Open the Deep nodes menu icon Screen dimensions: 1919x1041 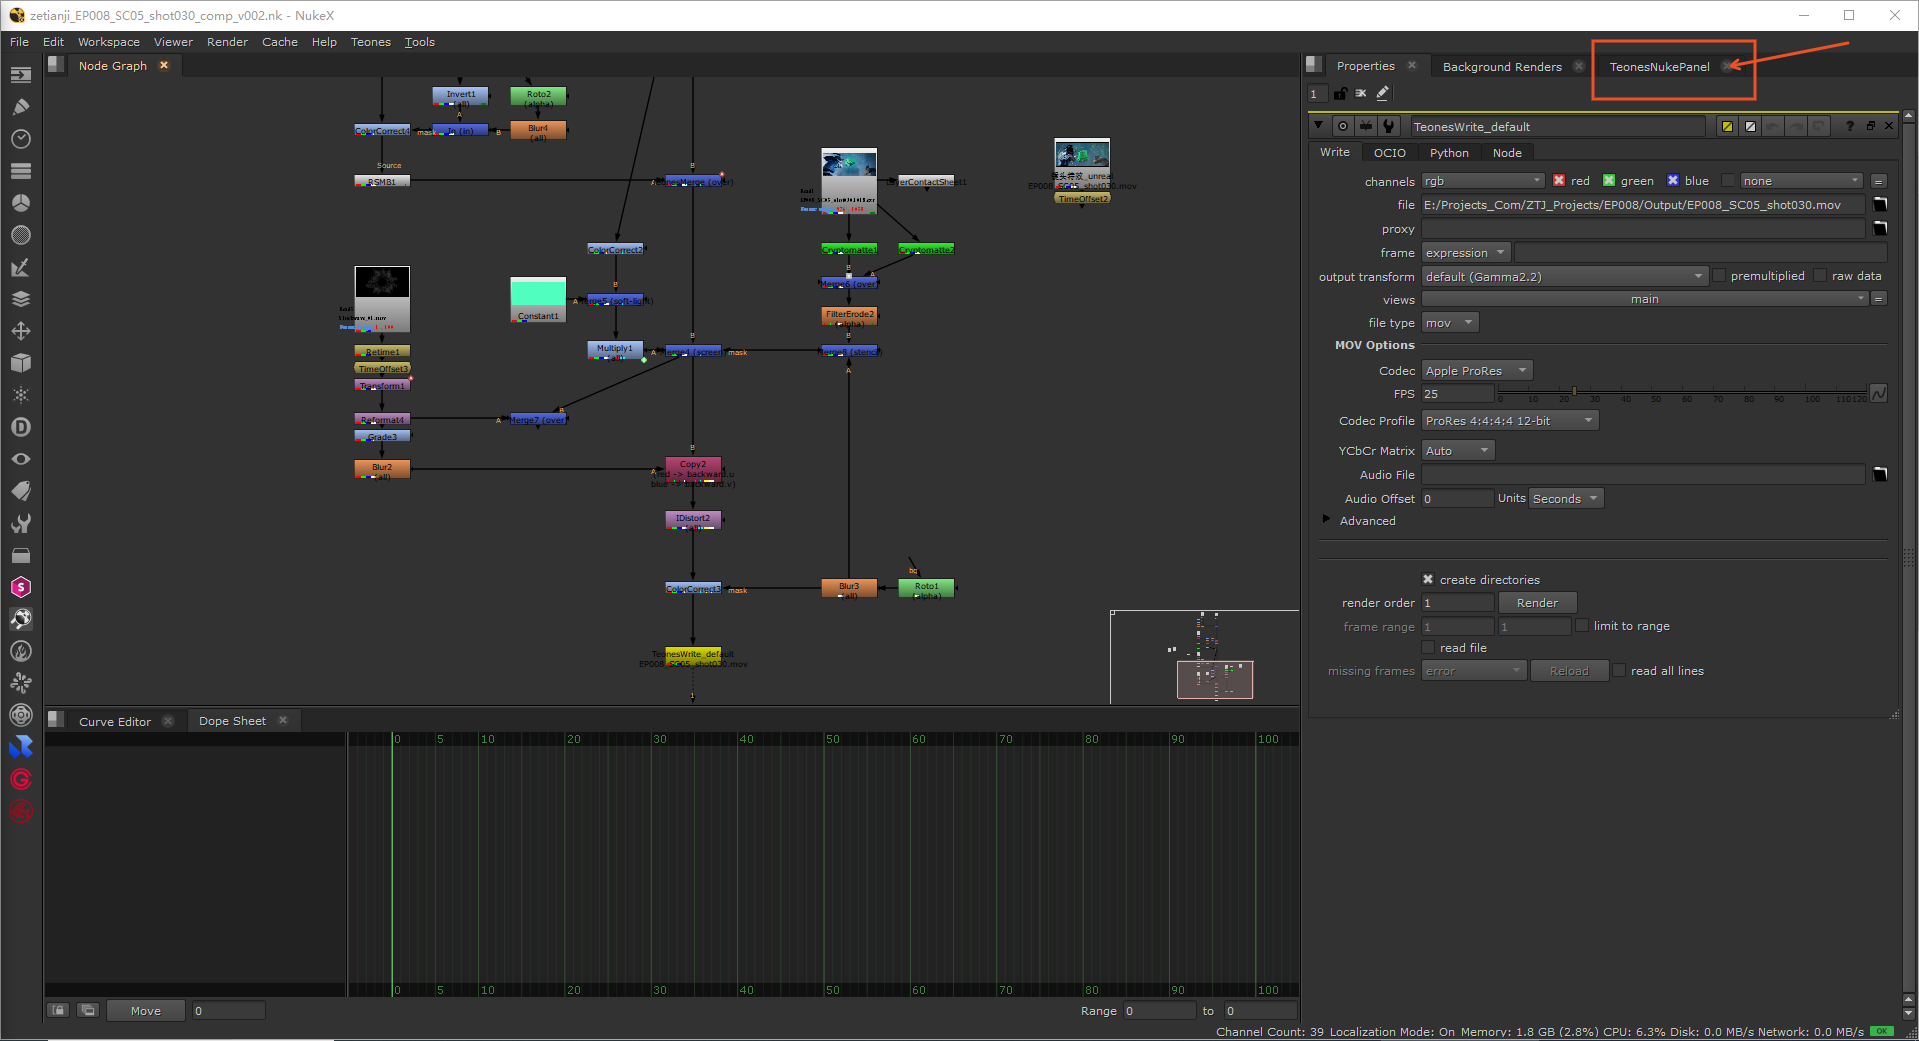pos(20,427)
